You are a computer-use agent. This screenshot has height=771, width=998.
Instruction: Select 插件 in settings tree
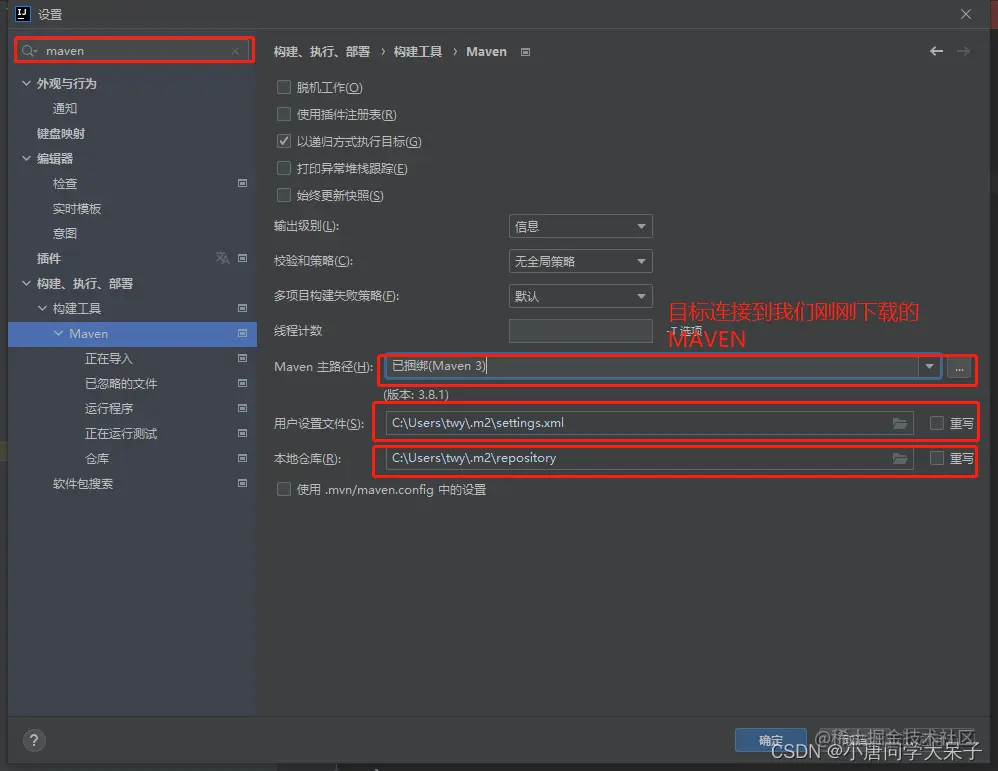click(x=49, y=258)
